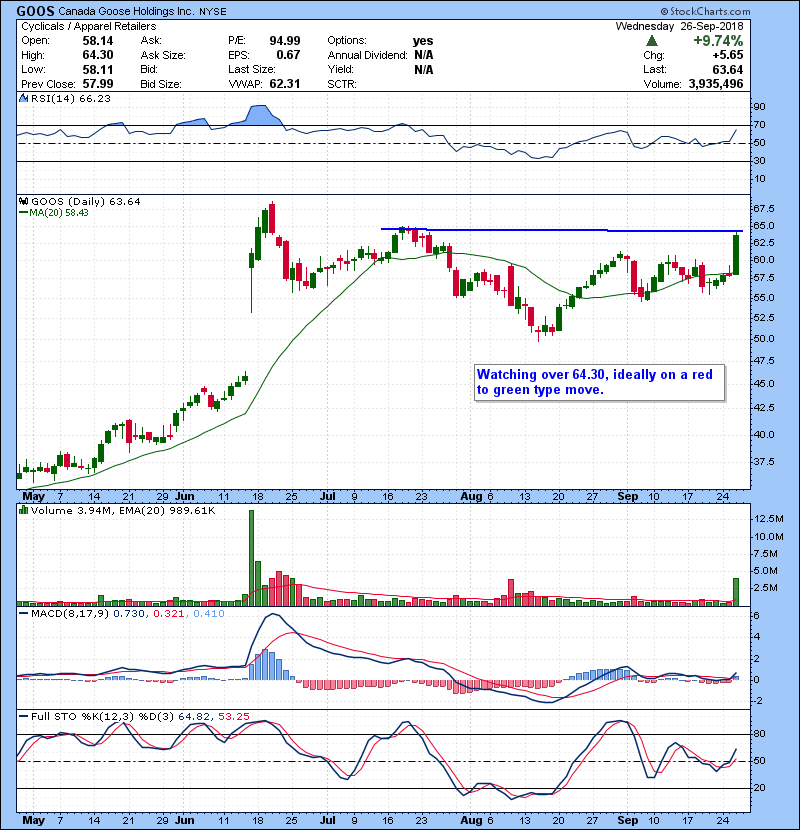Click the Full STO legend line marker
Screen dimensions: 800x830
tap(23, 716)
